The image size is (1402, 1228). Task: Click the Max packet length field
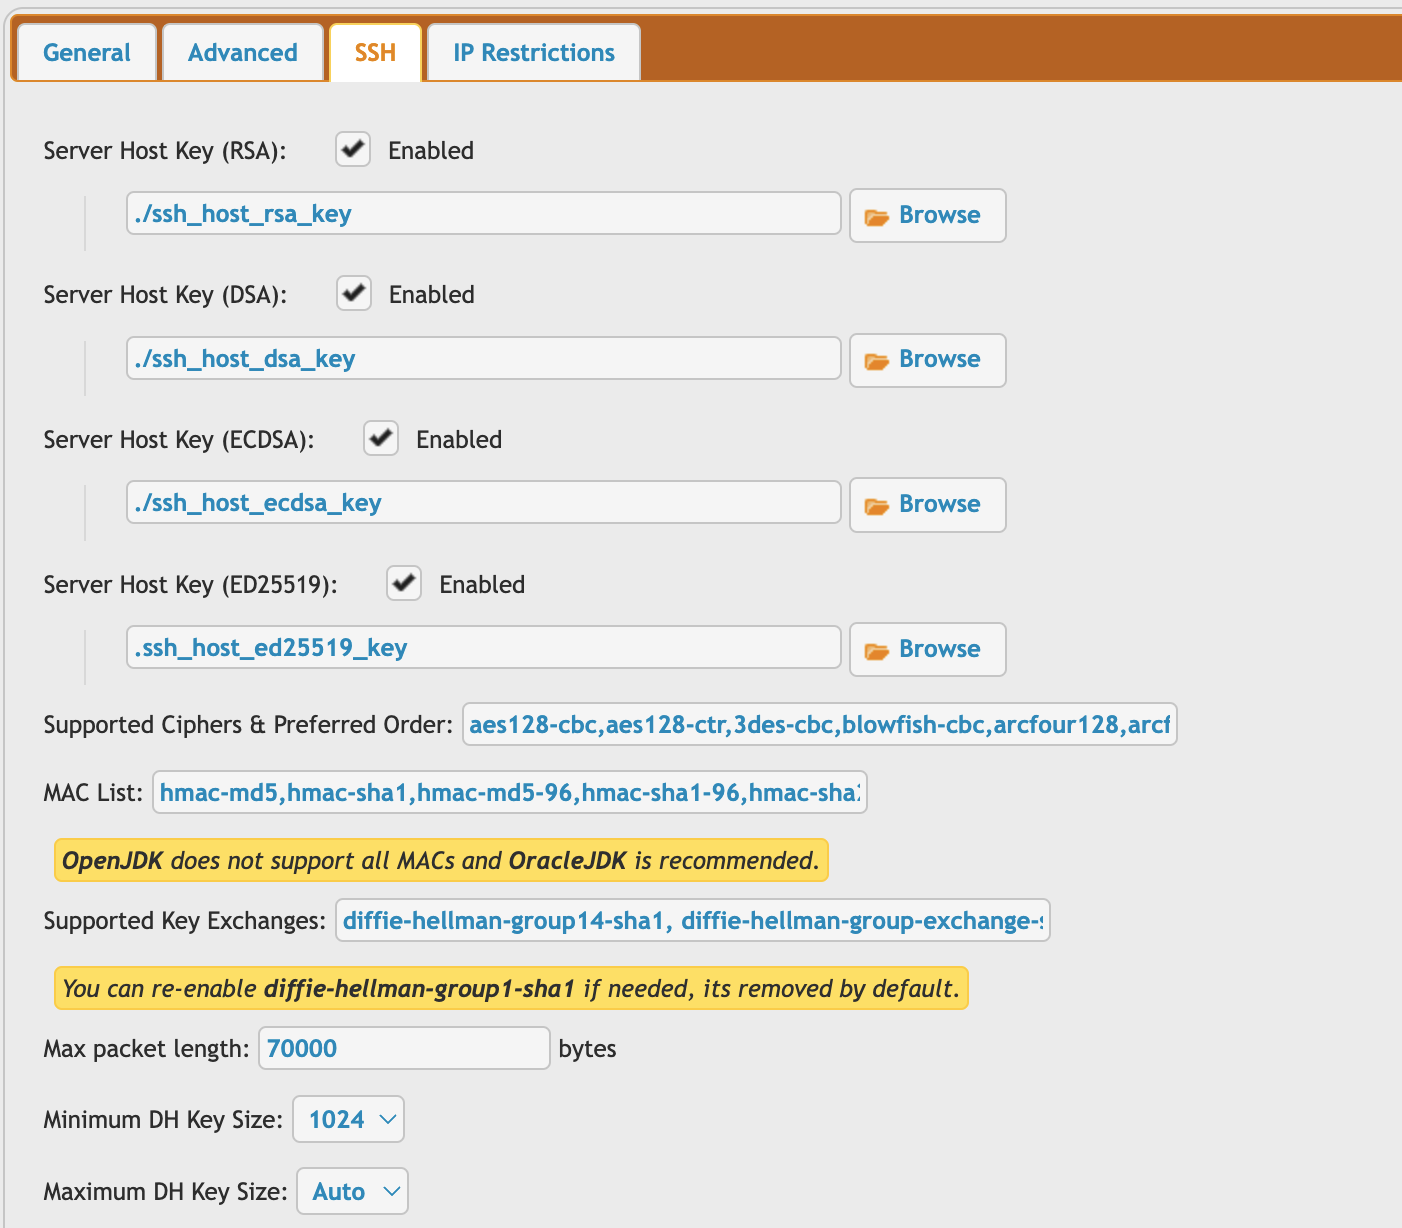404,1048
